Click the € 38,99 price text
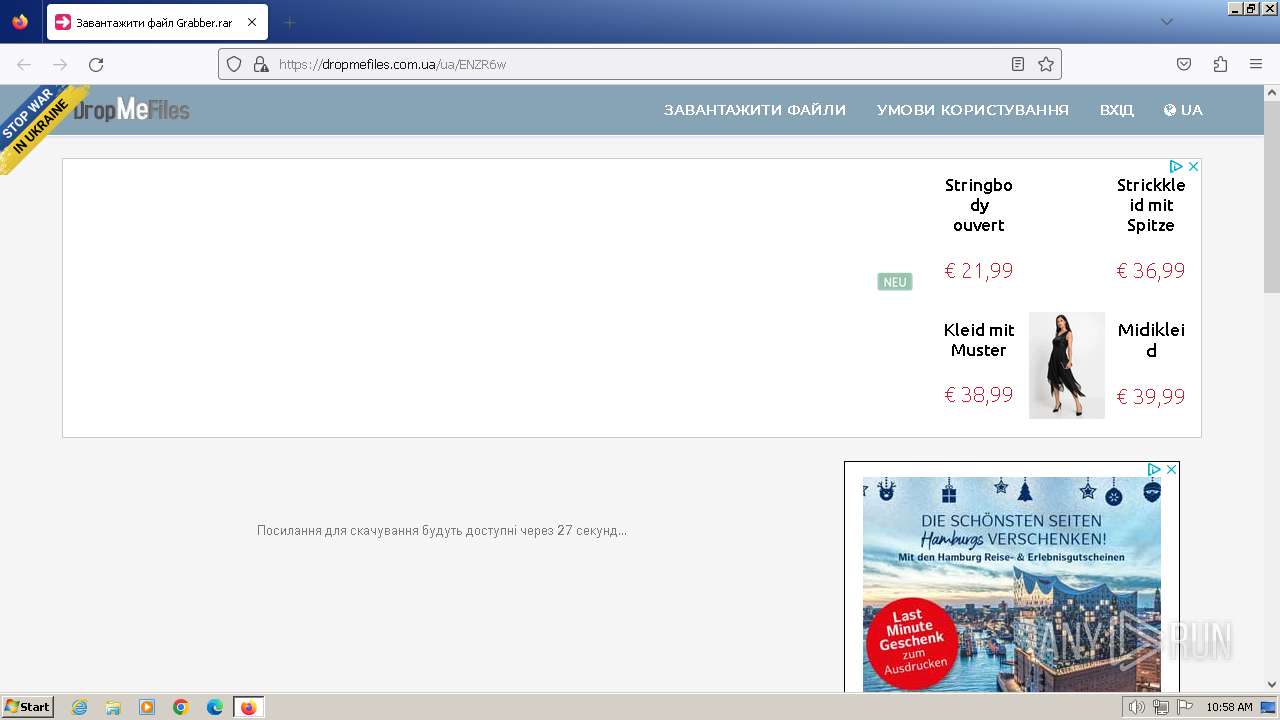 click(979, 395)
